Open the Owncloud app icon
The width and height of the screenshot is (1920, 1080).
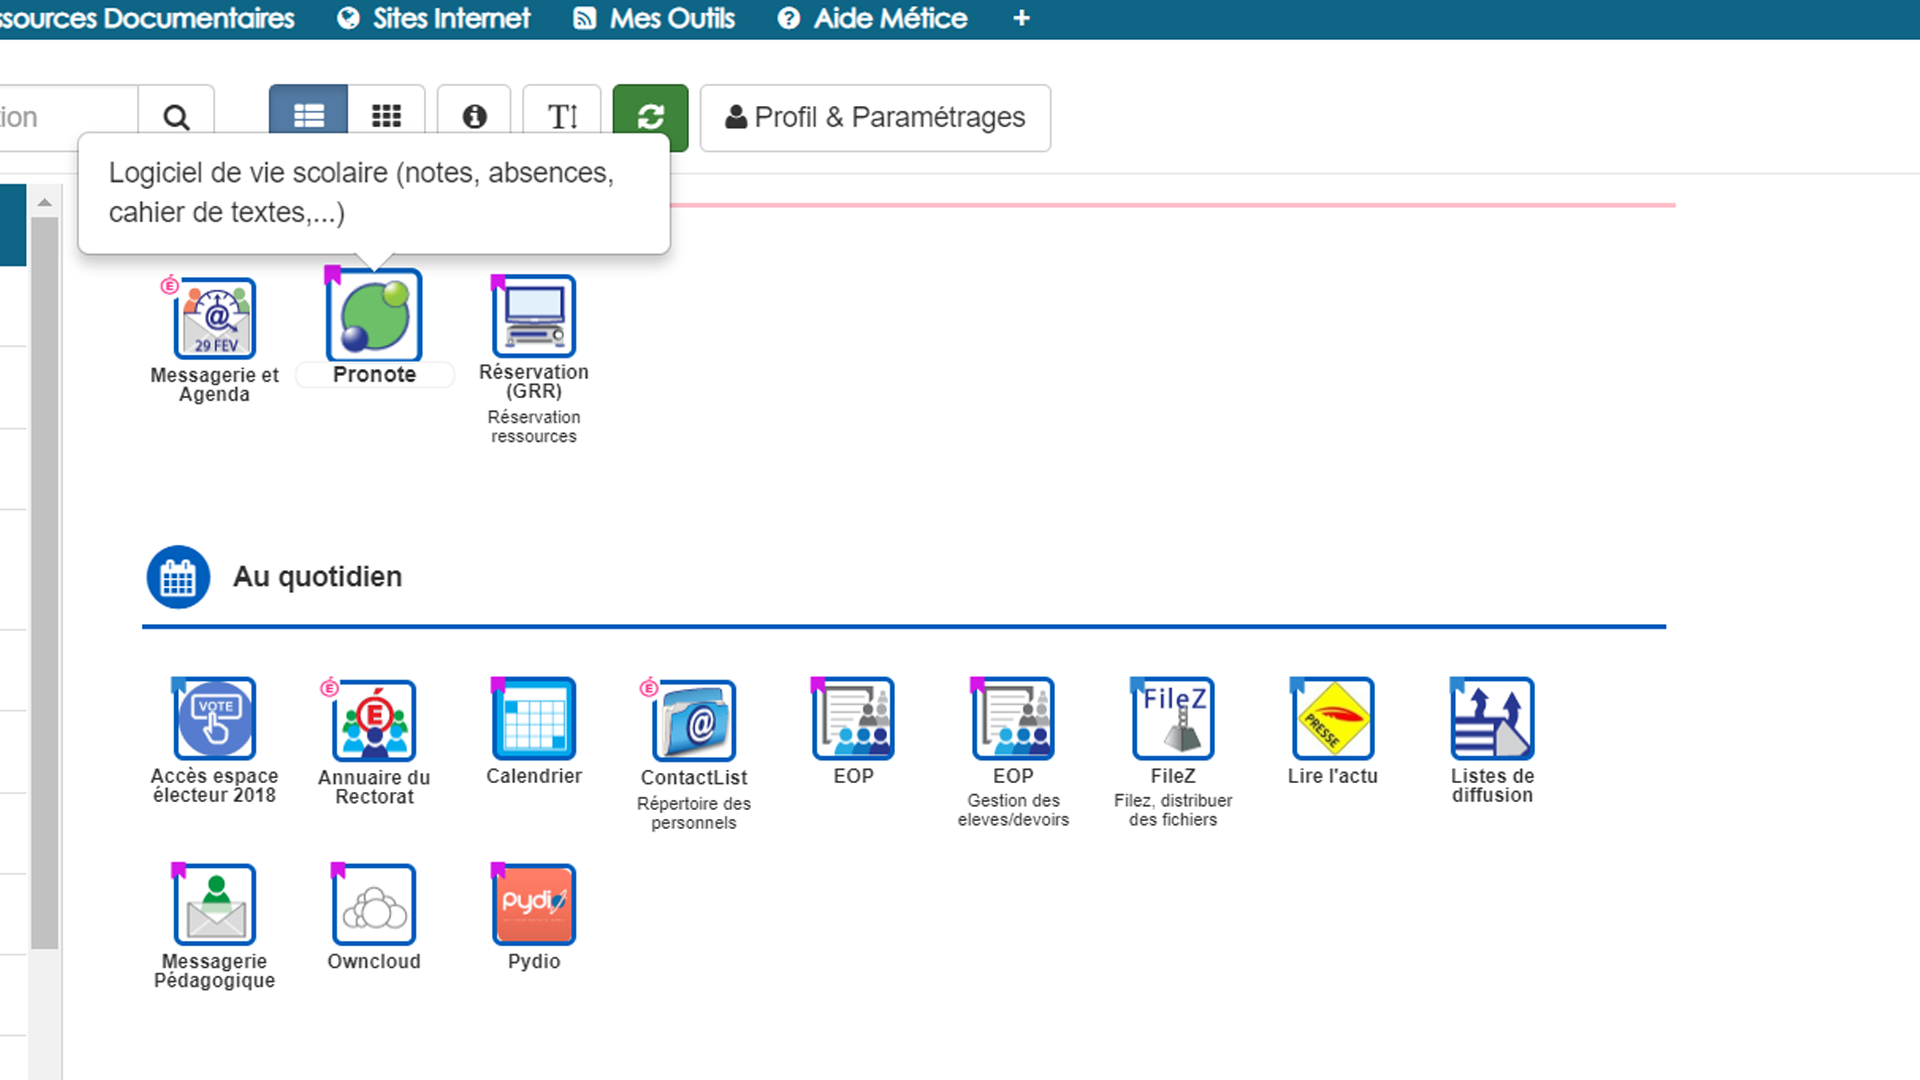[374, 905]
